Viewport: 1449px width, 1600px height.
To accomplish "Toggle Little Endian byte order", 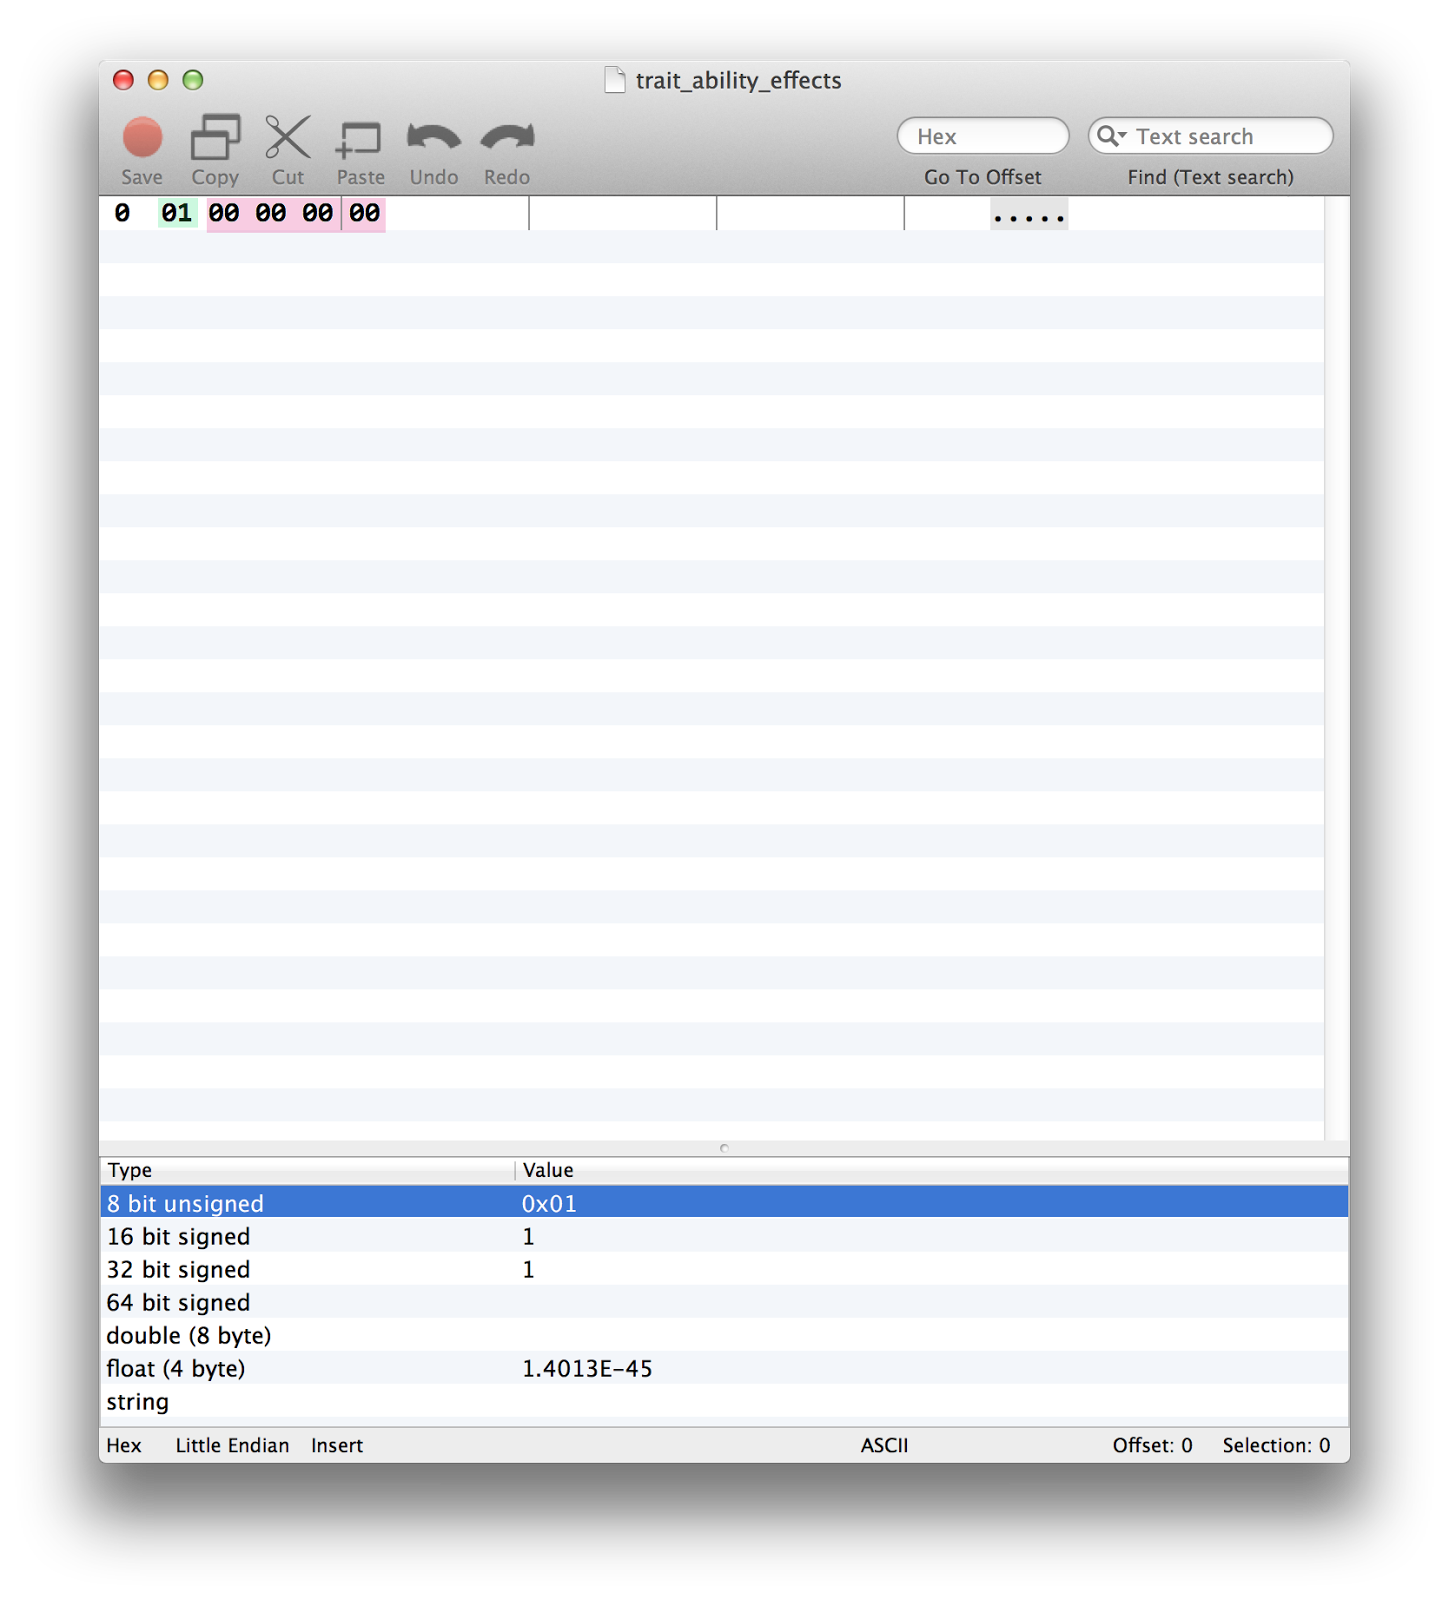I will [x=232, y=1445].
